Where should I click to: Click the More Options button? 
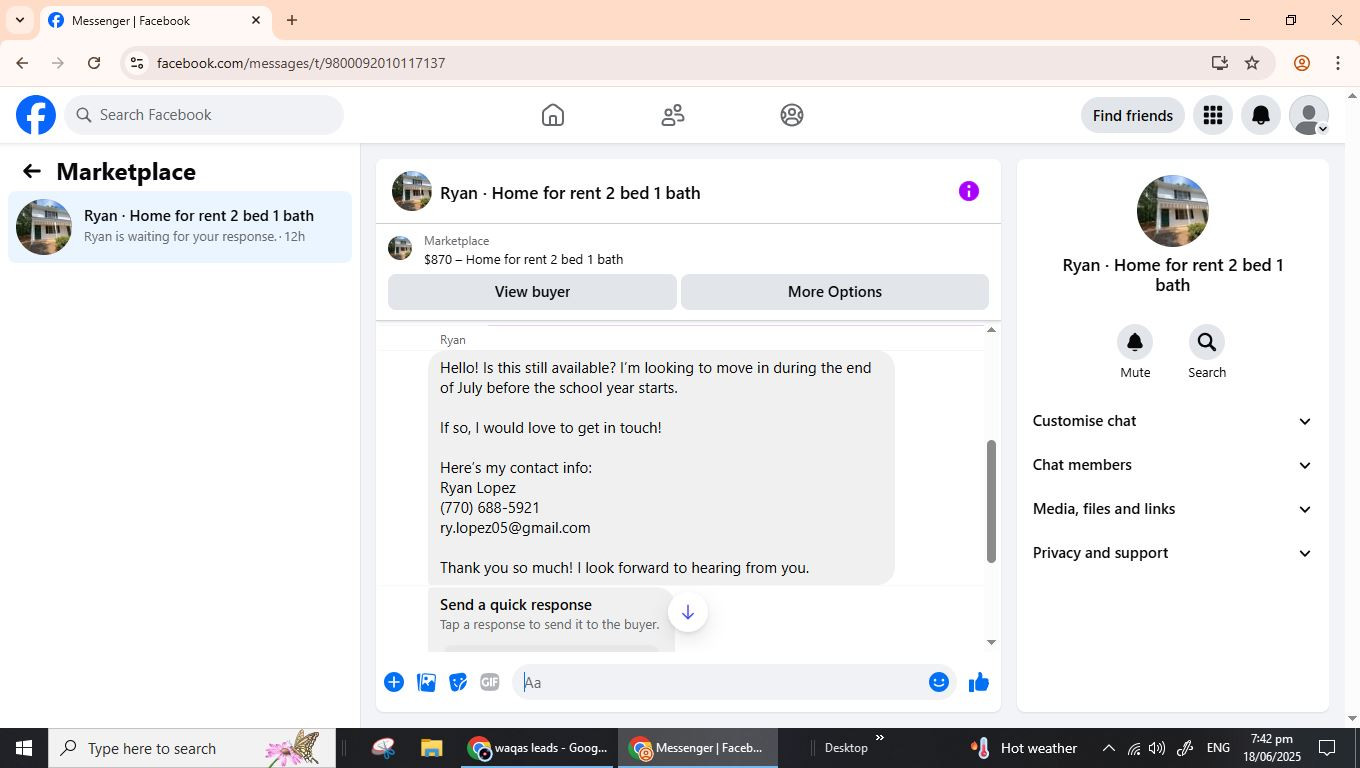(x=835, y=292)
